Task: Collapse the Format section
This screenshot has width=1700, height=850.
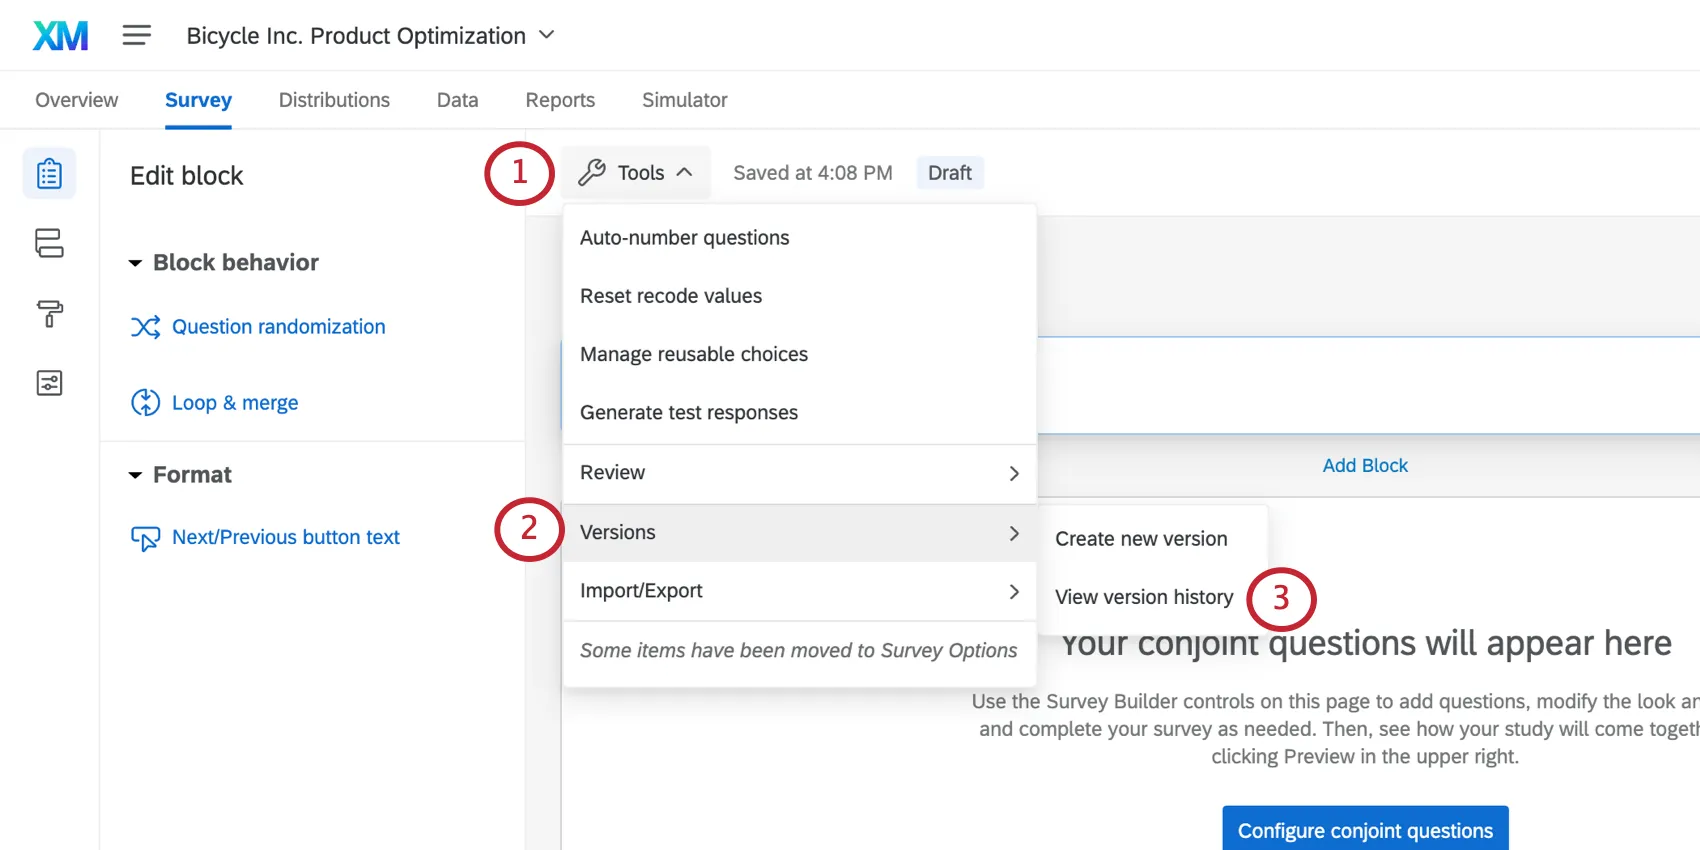Action: click(x=135, y=475)
